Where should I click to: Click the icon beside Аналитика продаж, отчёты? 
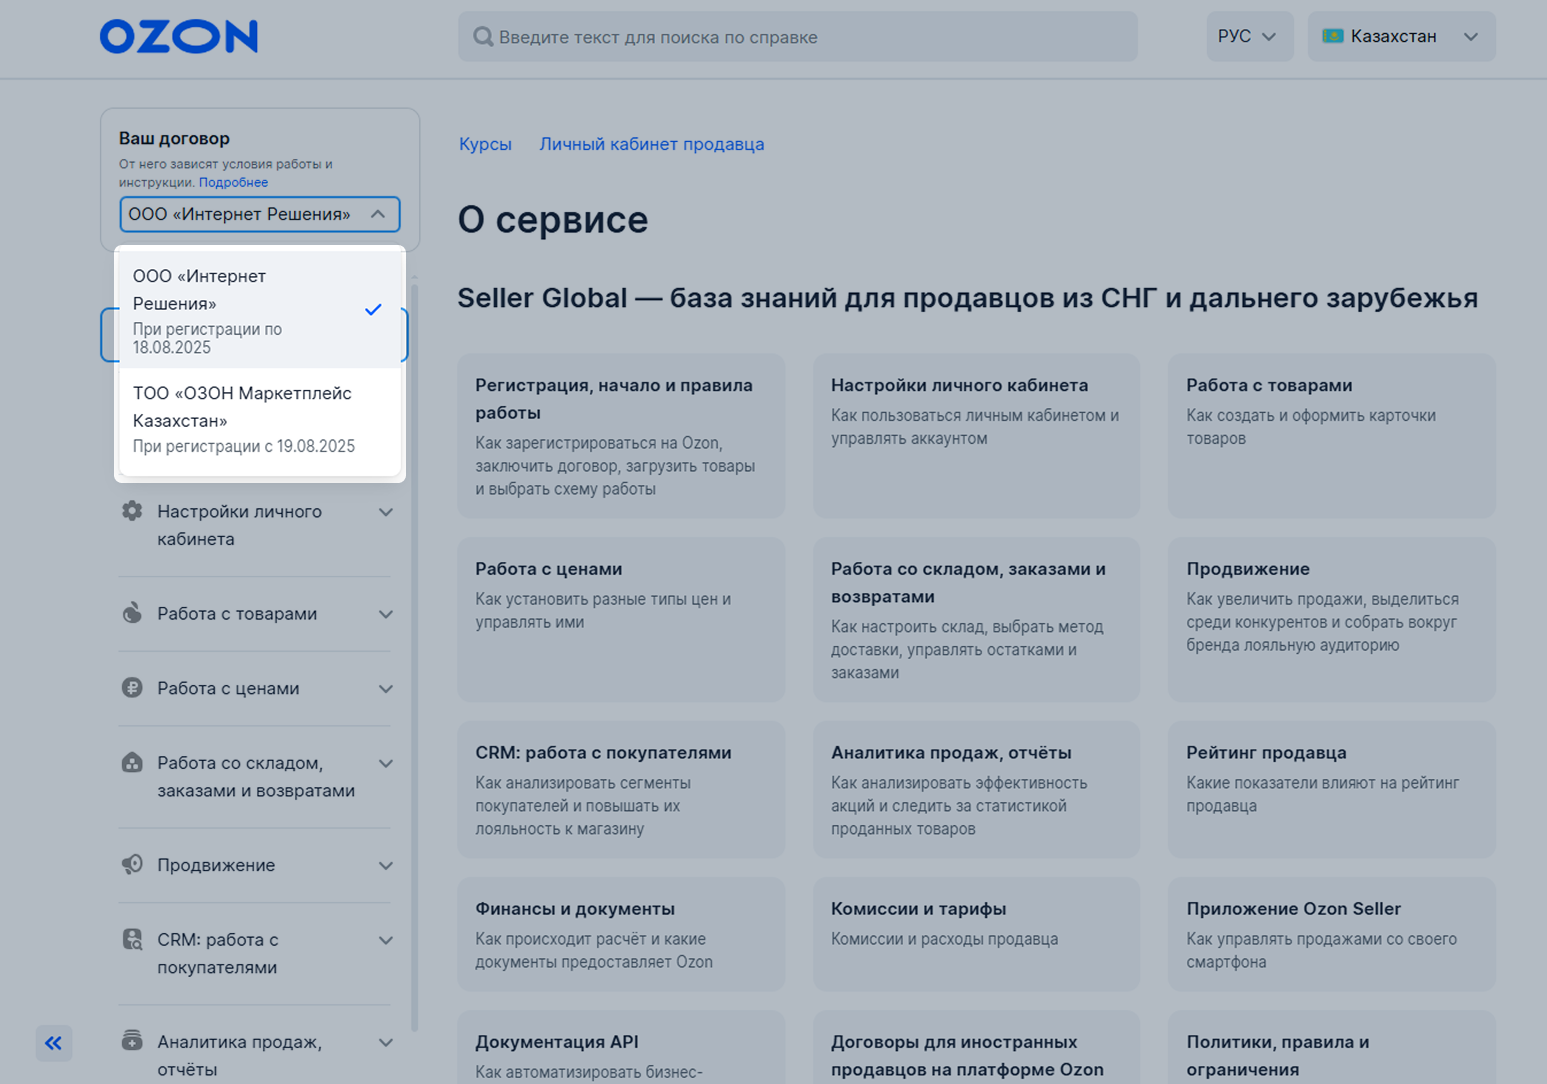coord(132,1041)
